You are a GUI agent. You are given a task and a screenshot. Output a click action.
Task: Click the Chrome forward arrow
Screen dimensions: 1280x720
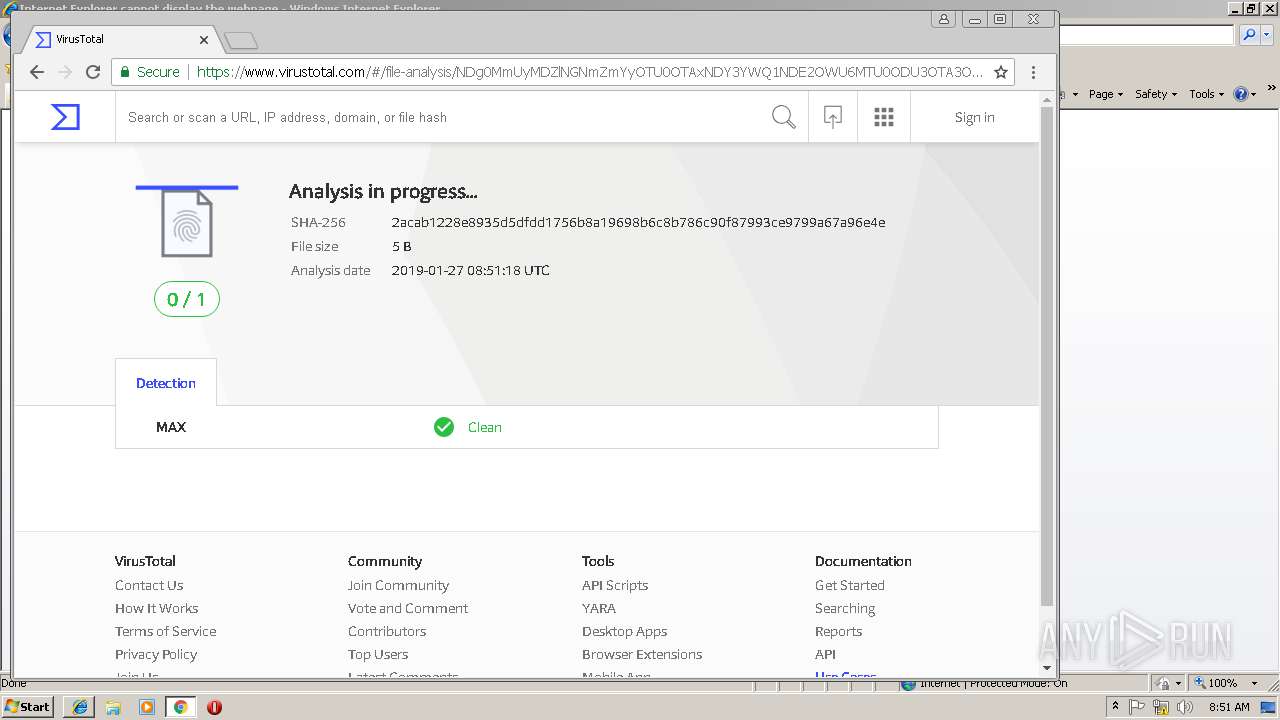(65, 72)
